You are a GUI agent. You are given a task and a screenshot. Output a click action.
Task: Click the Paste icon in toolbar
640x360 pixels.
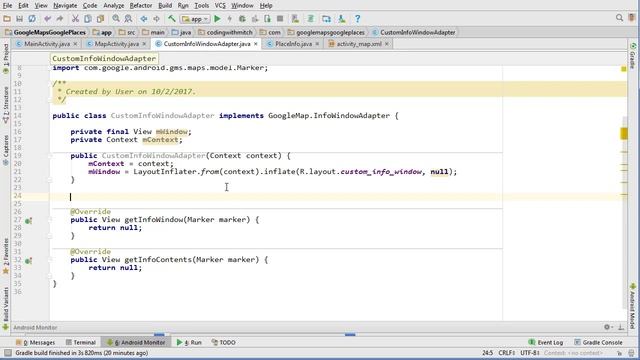coord(100,19)
